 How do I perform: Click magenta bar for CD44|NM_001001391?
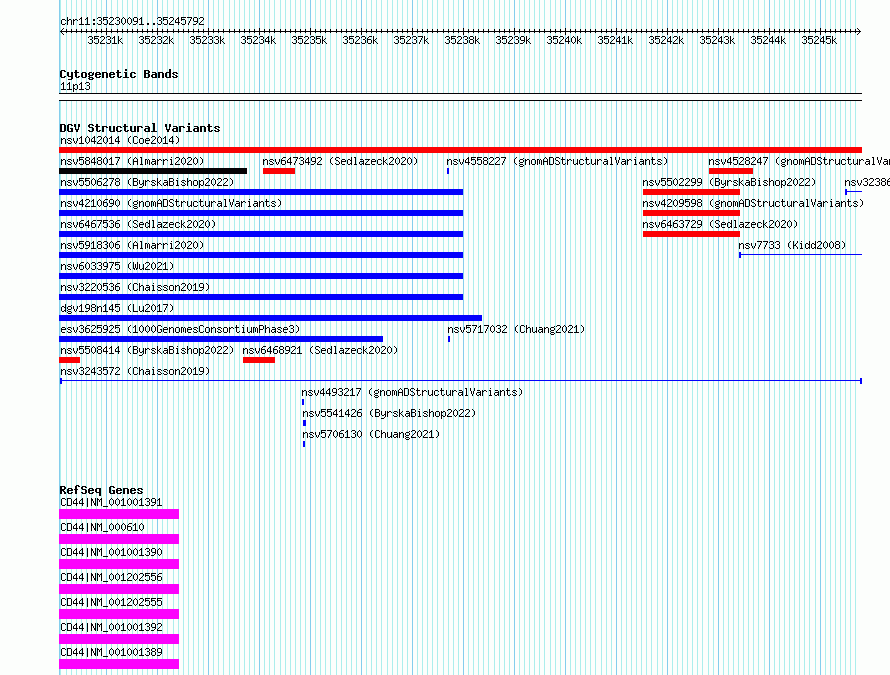[119, 514]
